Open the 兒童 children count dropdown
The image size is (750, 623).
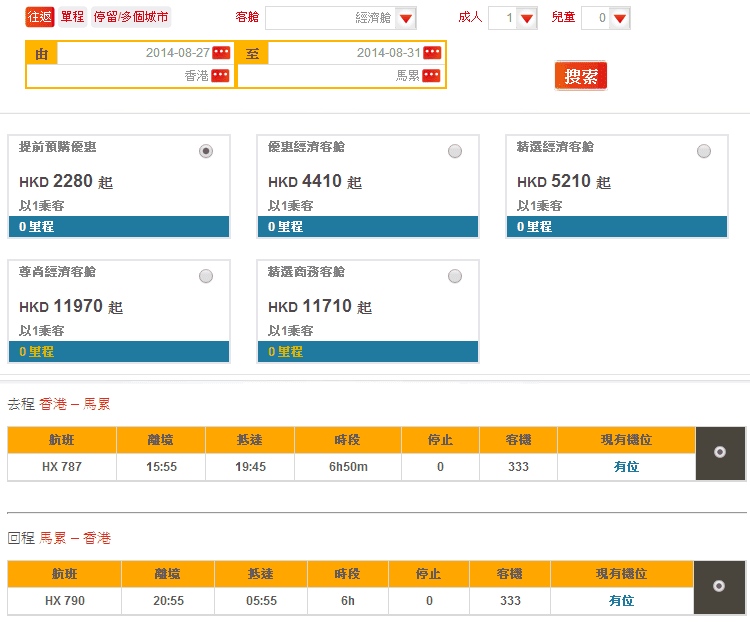(x=619, y=18)
